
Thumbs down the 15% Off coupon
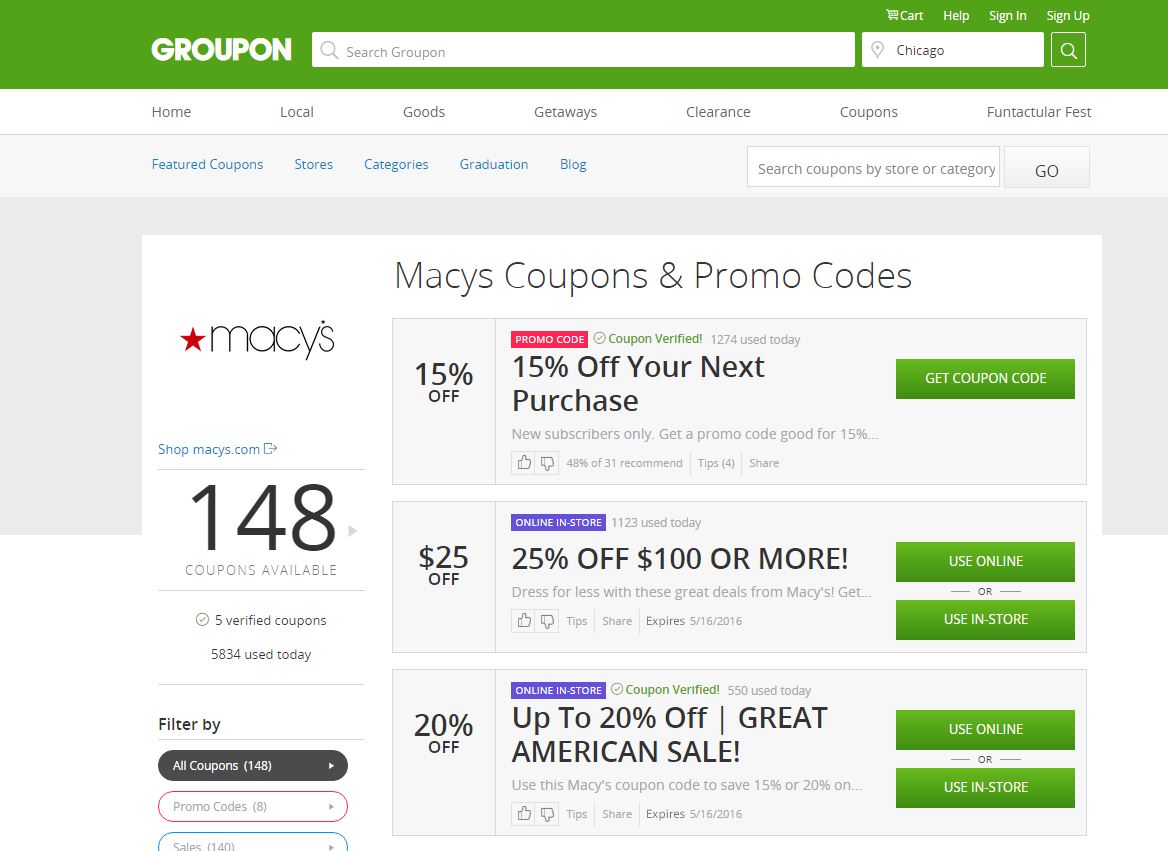pos(547,463)
